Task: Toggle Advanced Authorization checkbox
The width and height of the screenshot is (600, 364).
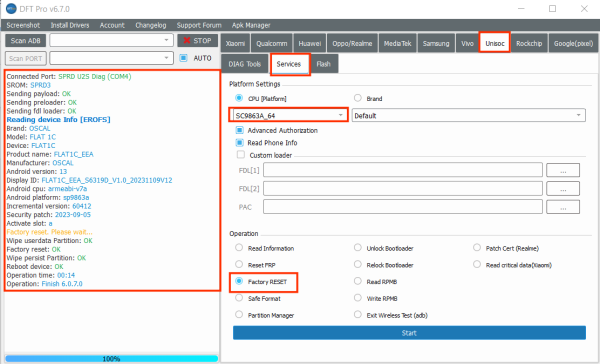Action: 240,131
